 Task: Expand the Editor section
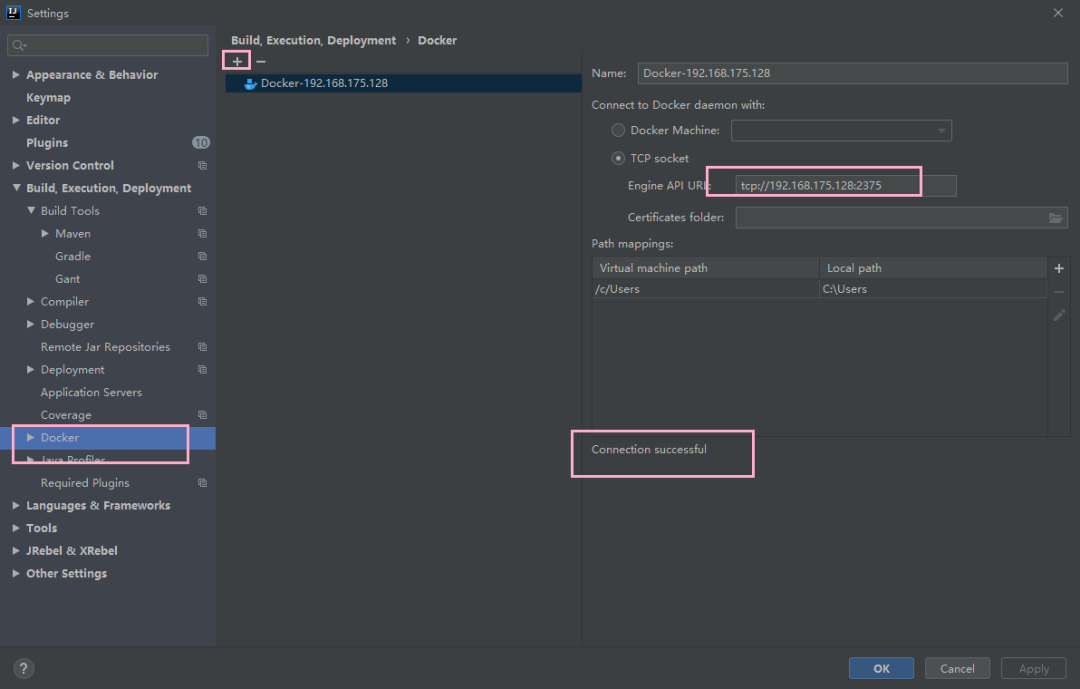coord(16,120)
